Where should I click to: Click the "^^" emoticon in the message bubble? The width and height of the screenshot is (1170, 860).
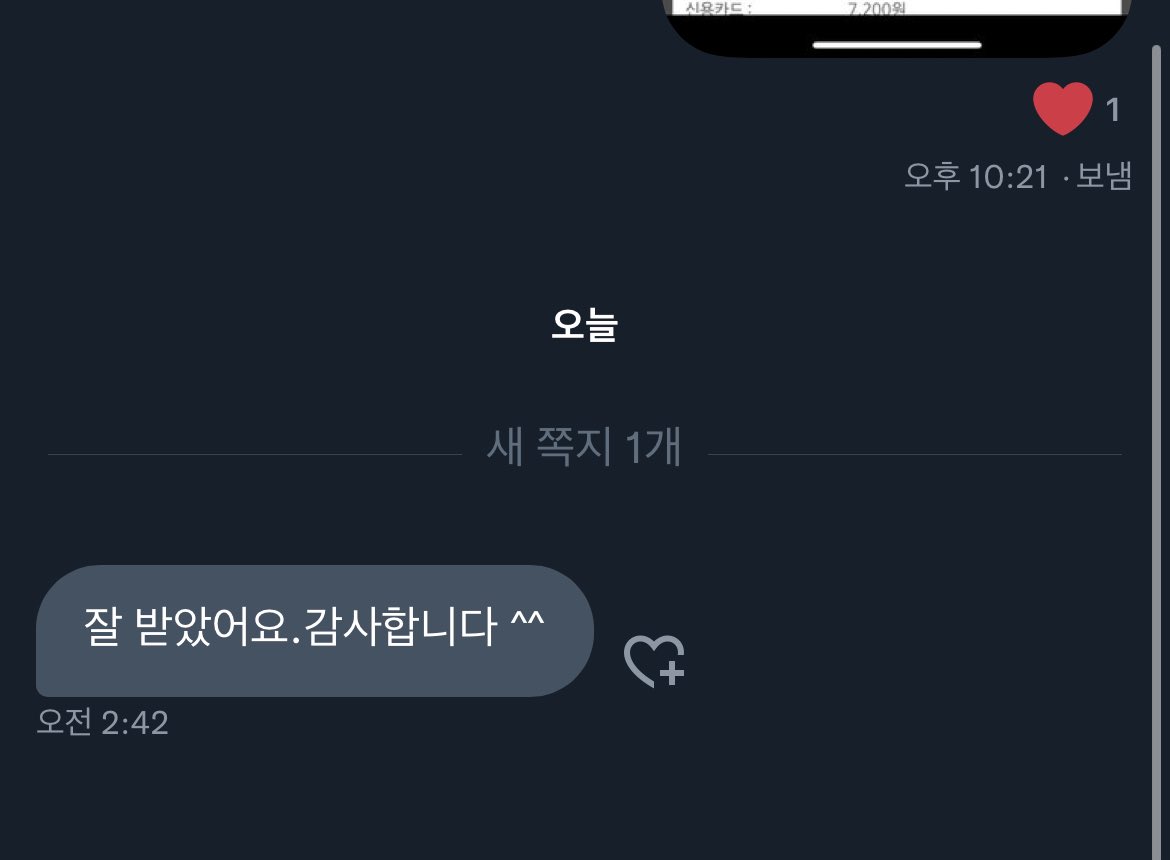pos(528,620)
